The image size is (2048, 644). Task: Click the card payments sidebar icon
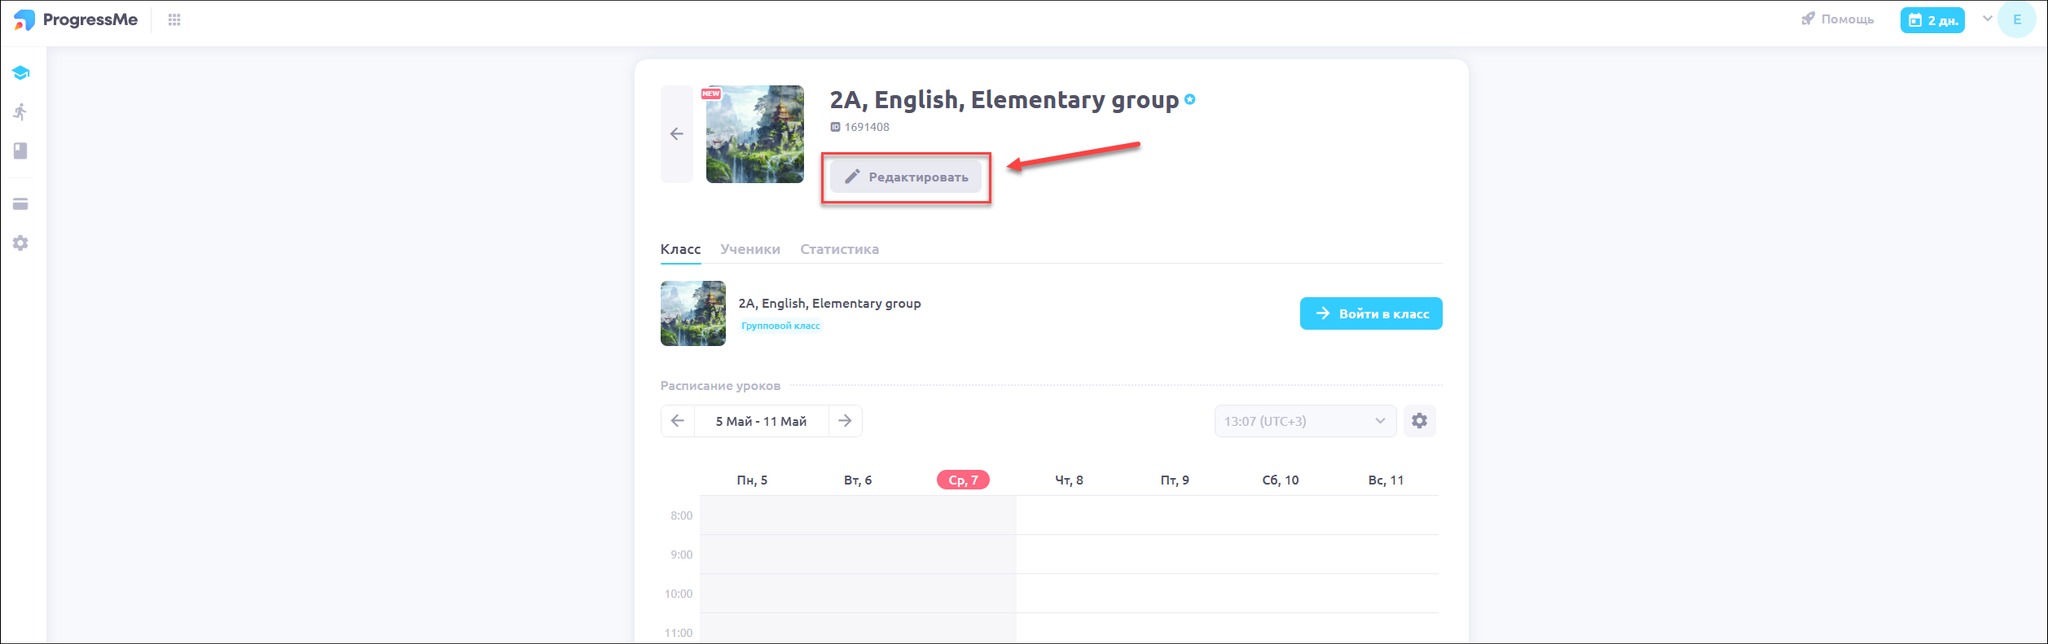[20, 204]
